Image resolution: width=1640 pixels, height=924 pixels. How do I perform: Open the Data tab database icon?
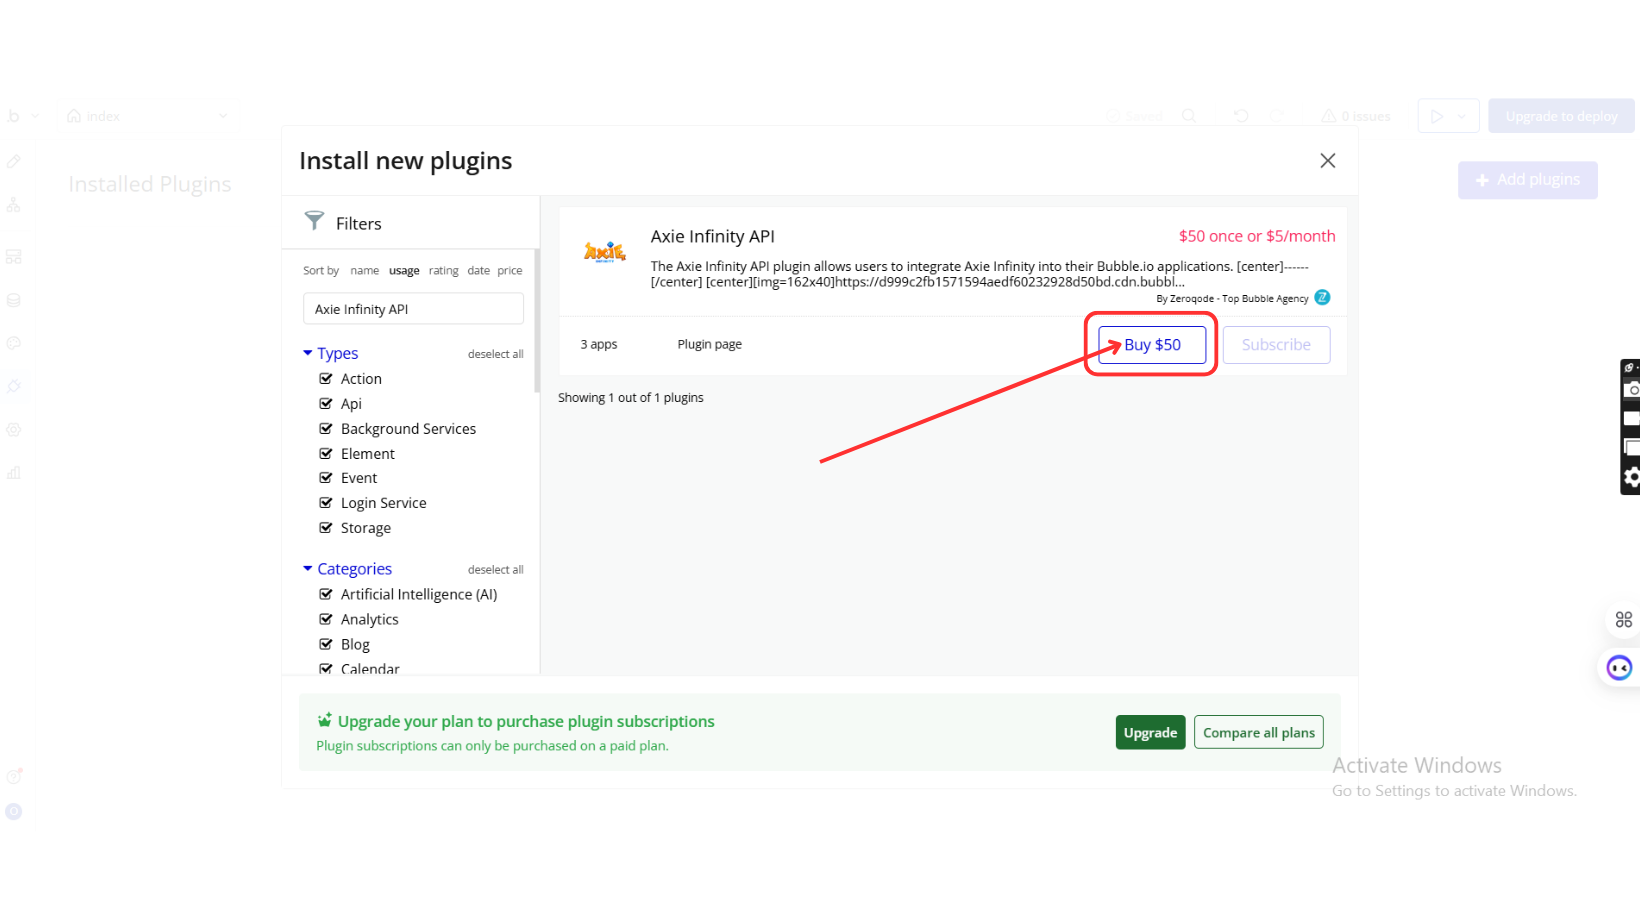(x=14, y=300)
